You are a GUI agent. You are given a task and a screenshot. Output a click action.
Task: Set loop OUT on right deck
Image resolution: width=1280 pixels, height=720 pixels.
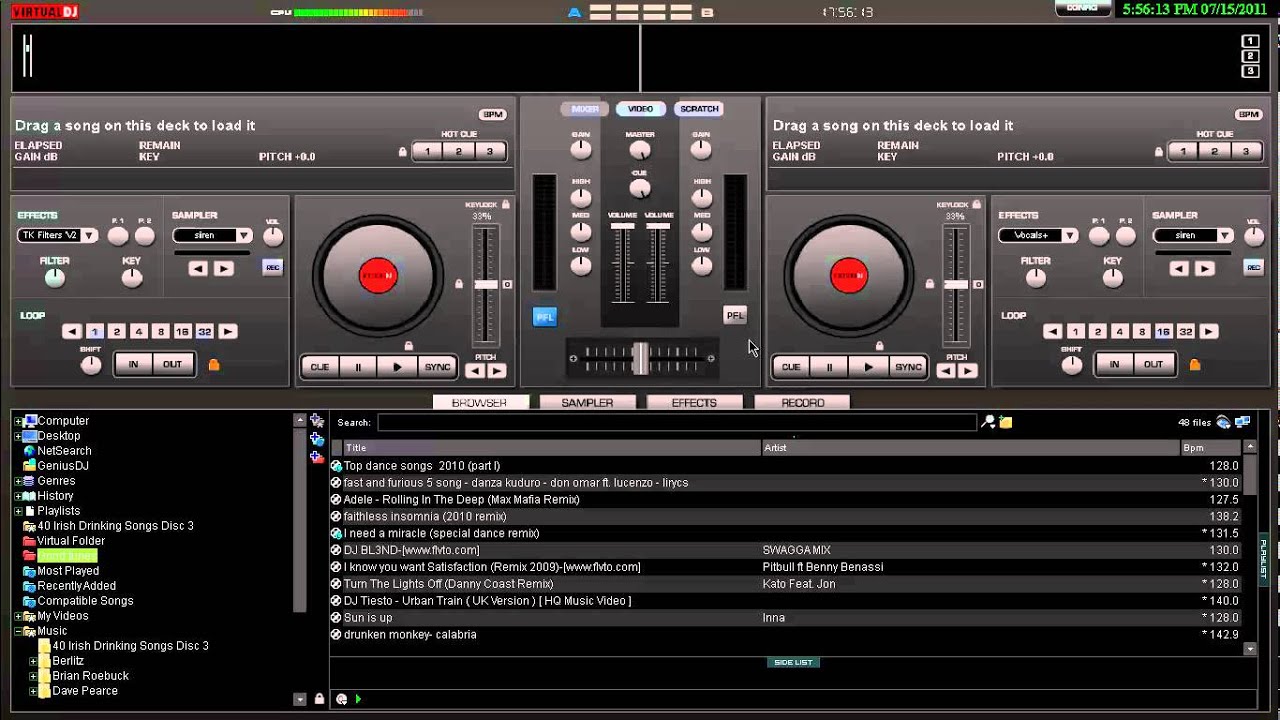(x=1153, y=364)
